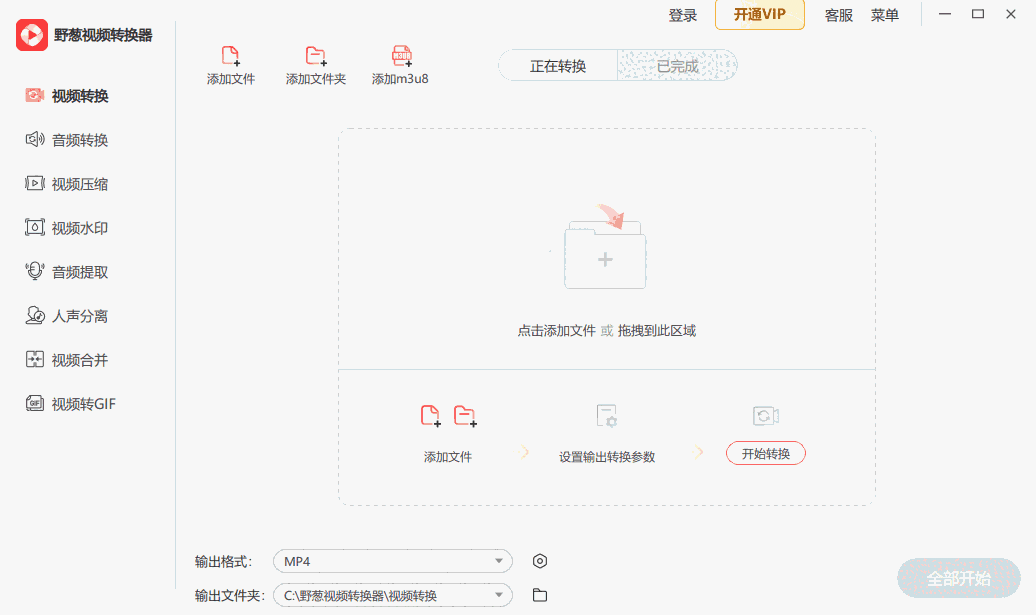Switch to the Completed (已完成) tab
The width and height of the screenshot is (1036, 615).
677,66
